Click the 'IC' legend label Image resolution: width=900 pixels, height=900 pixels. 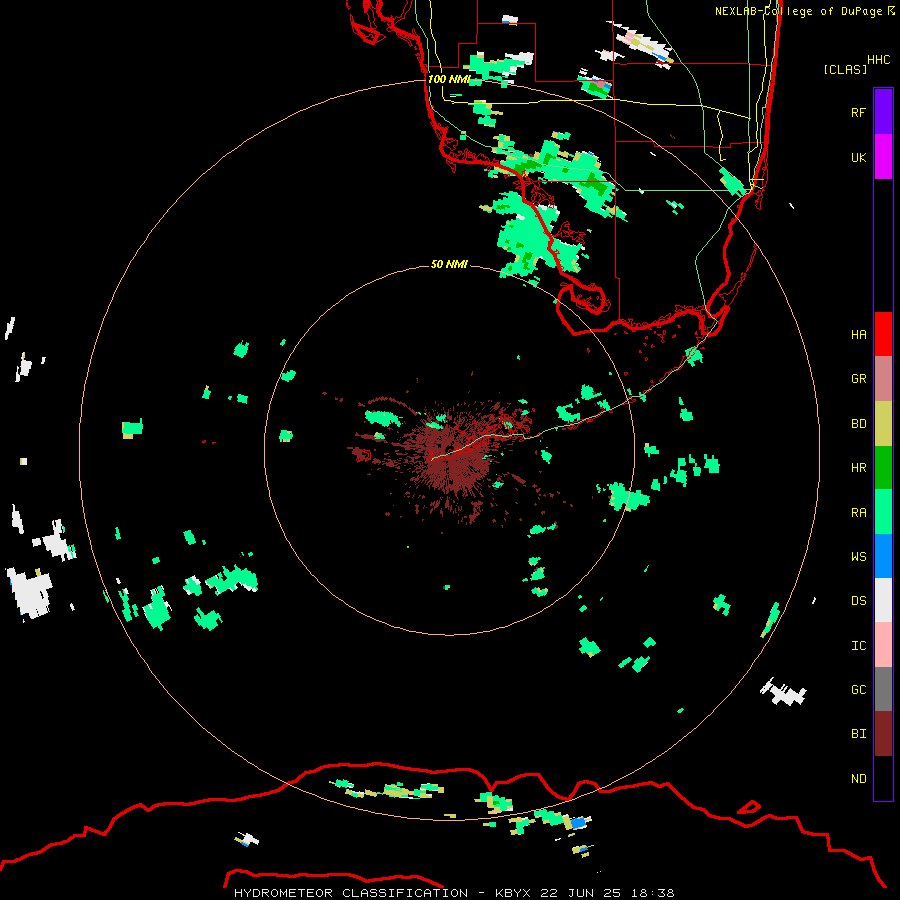click(x=858, y=646)
